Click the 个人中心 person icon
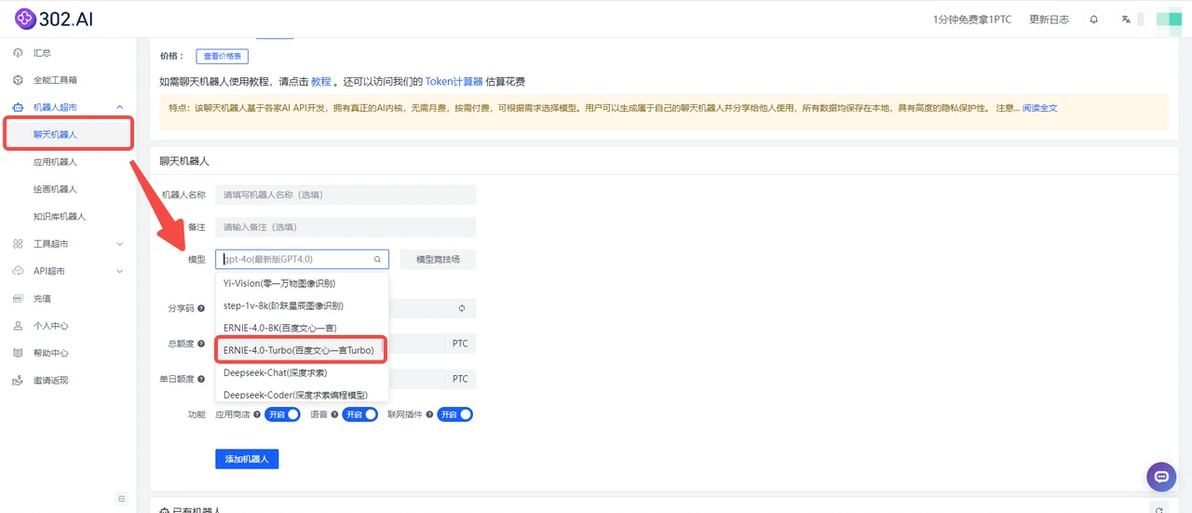The image size is (1192, 513). pyautogui.click(x=18, y=326)
